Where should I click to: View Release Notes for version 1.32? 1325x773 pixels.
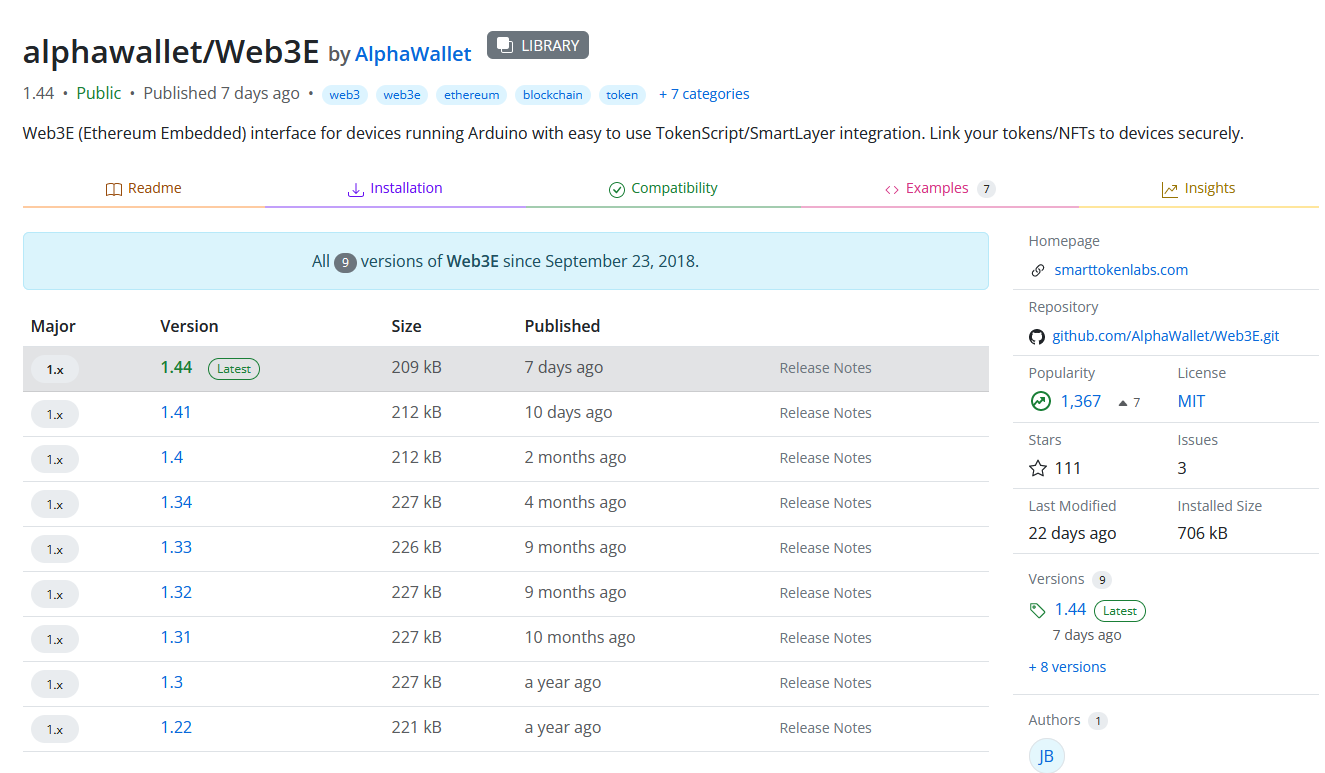pyautogui.click(x=826, y=593)
